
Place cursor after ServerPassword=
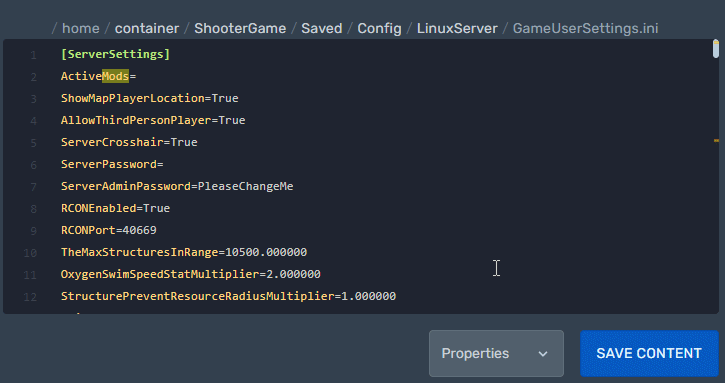point(164,164)
